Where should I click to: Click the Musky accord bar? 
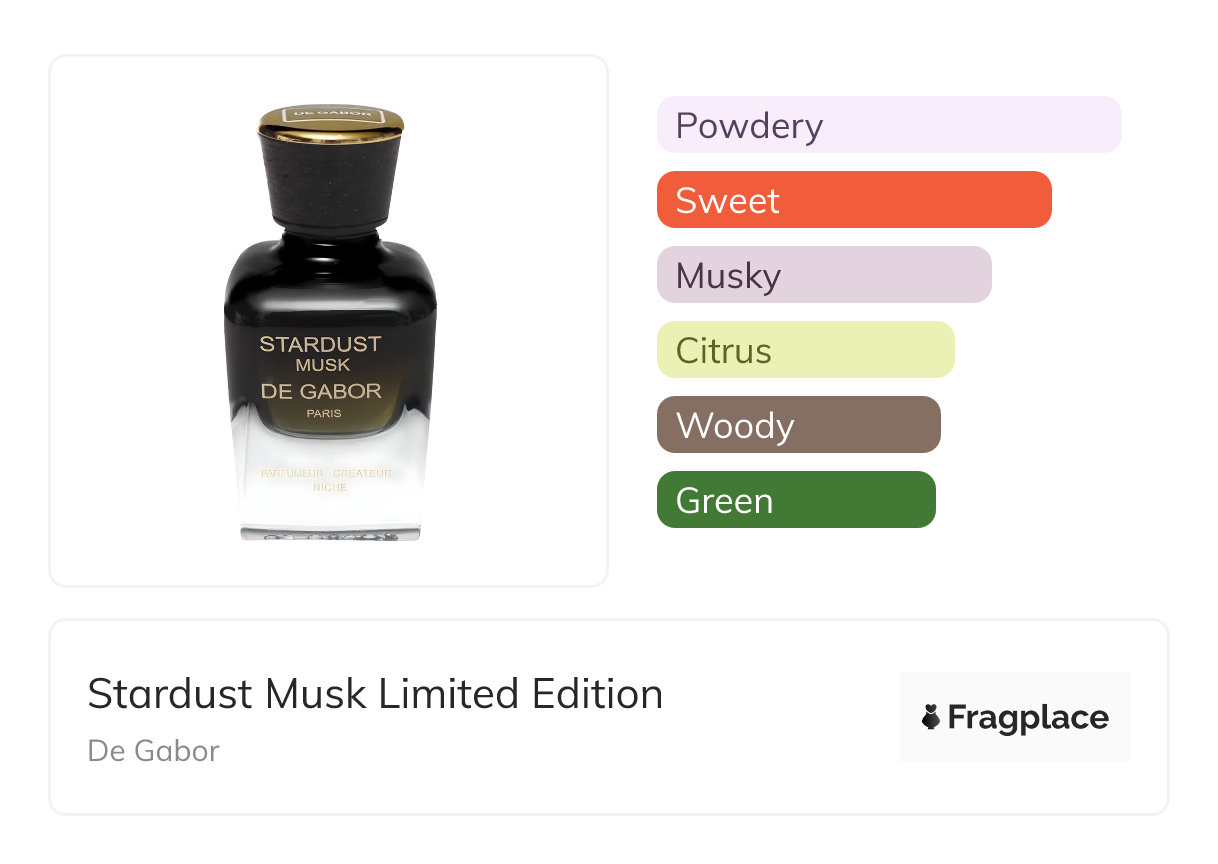824,275
